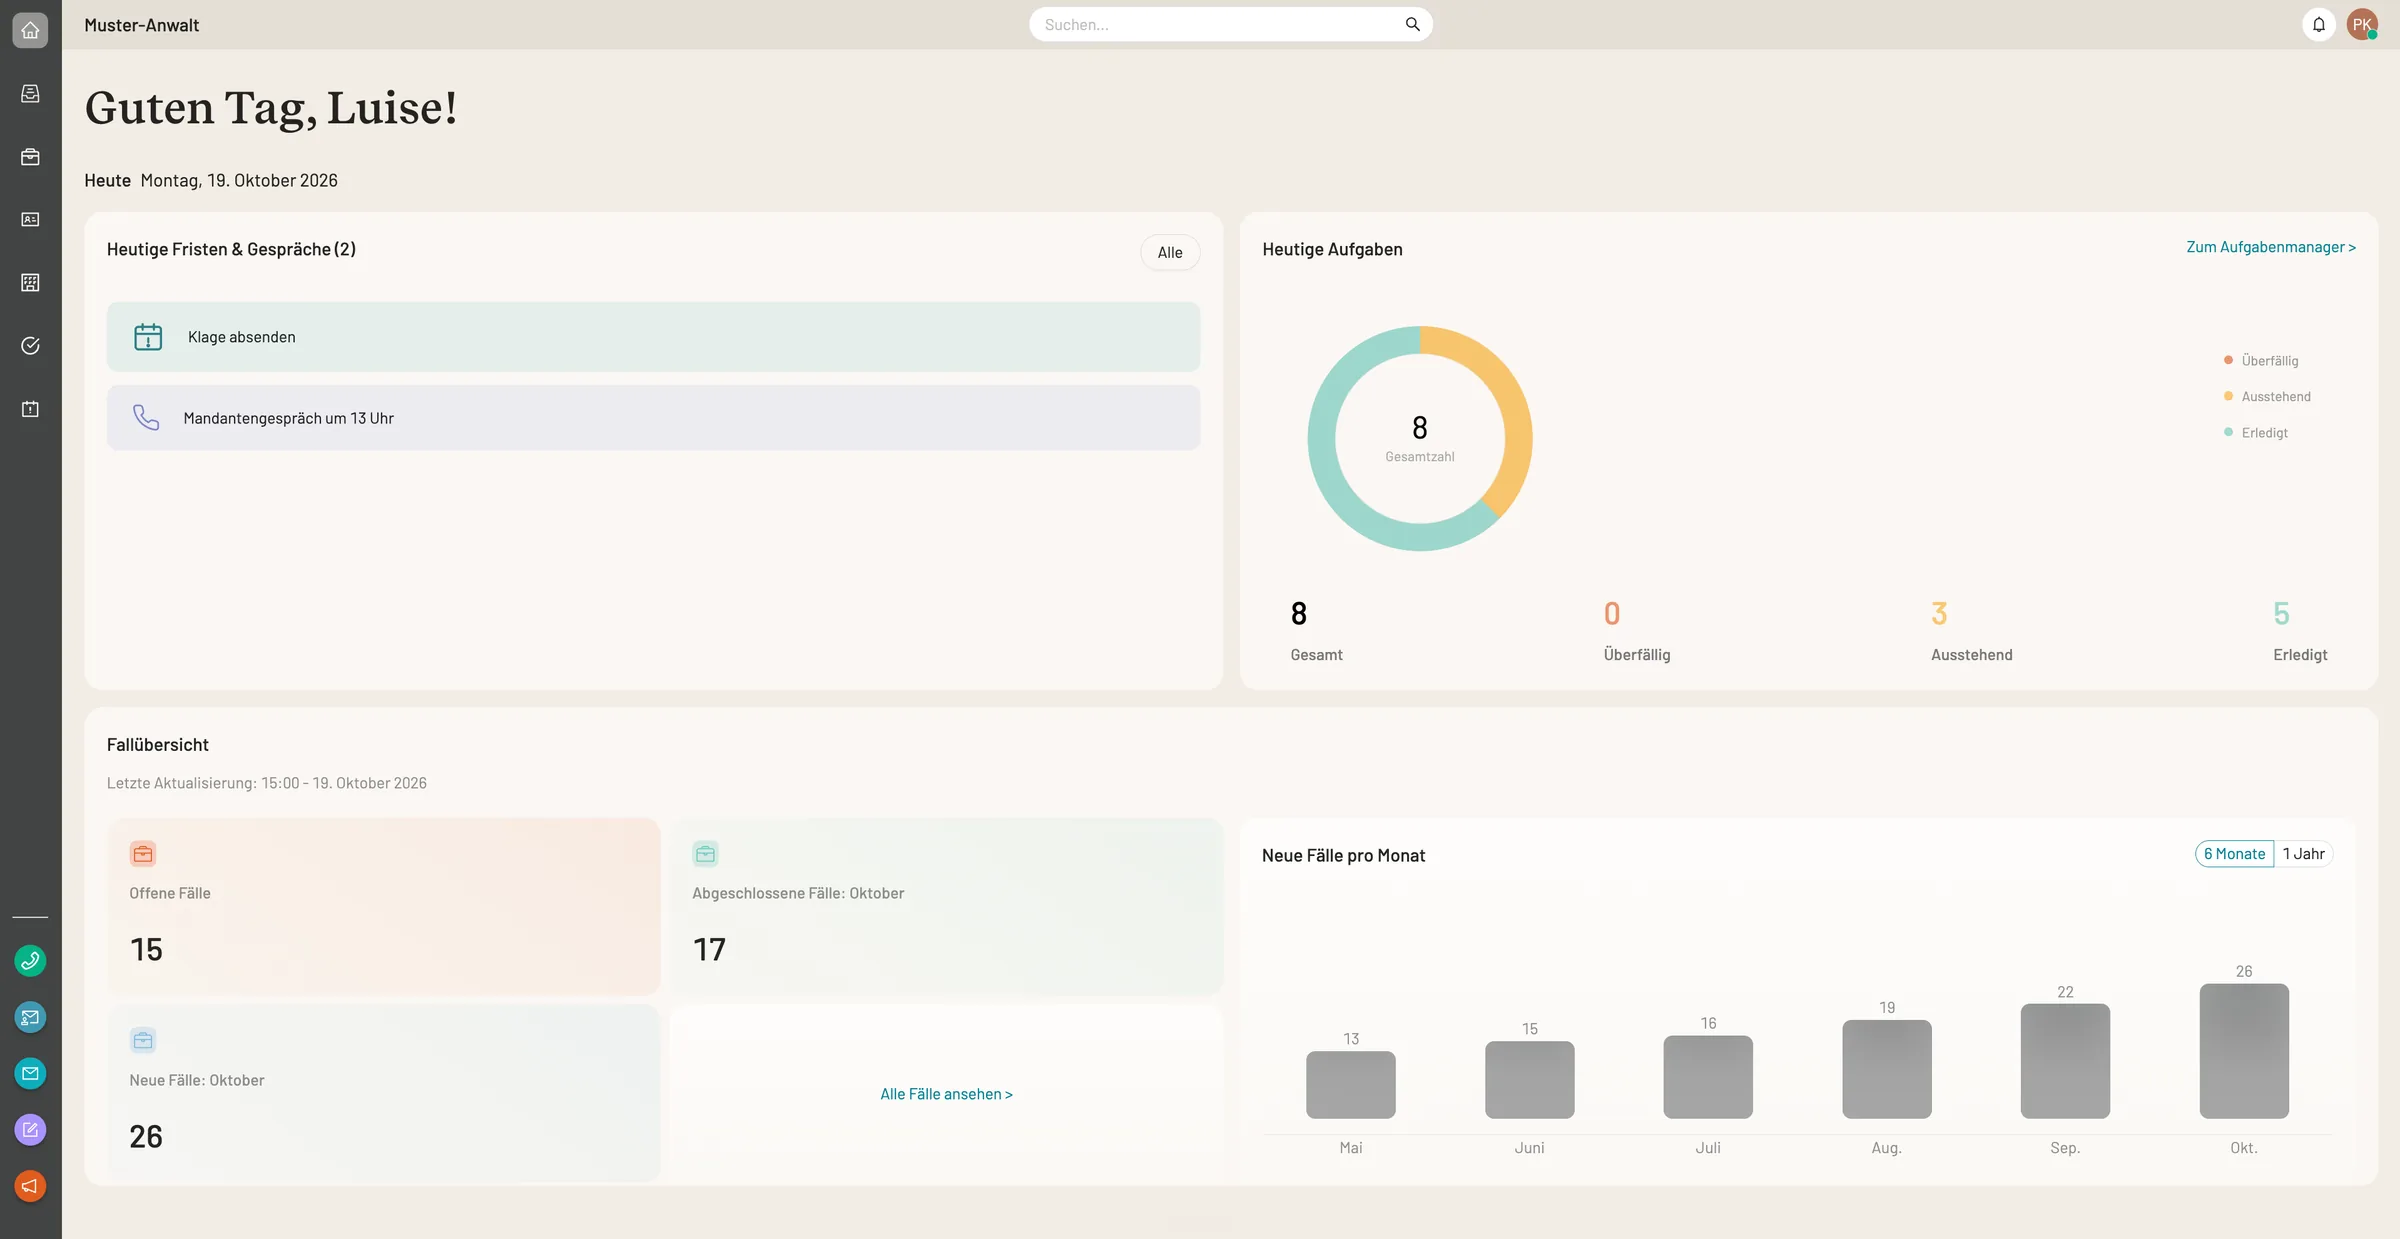Open the Neue Fälle: Oktober card
The height and width of the screenshot is (1239, 2400).
click(384, 1093)
